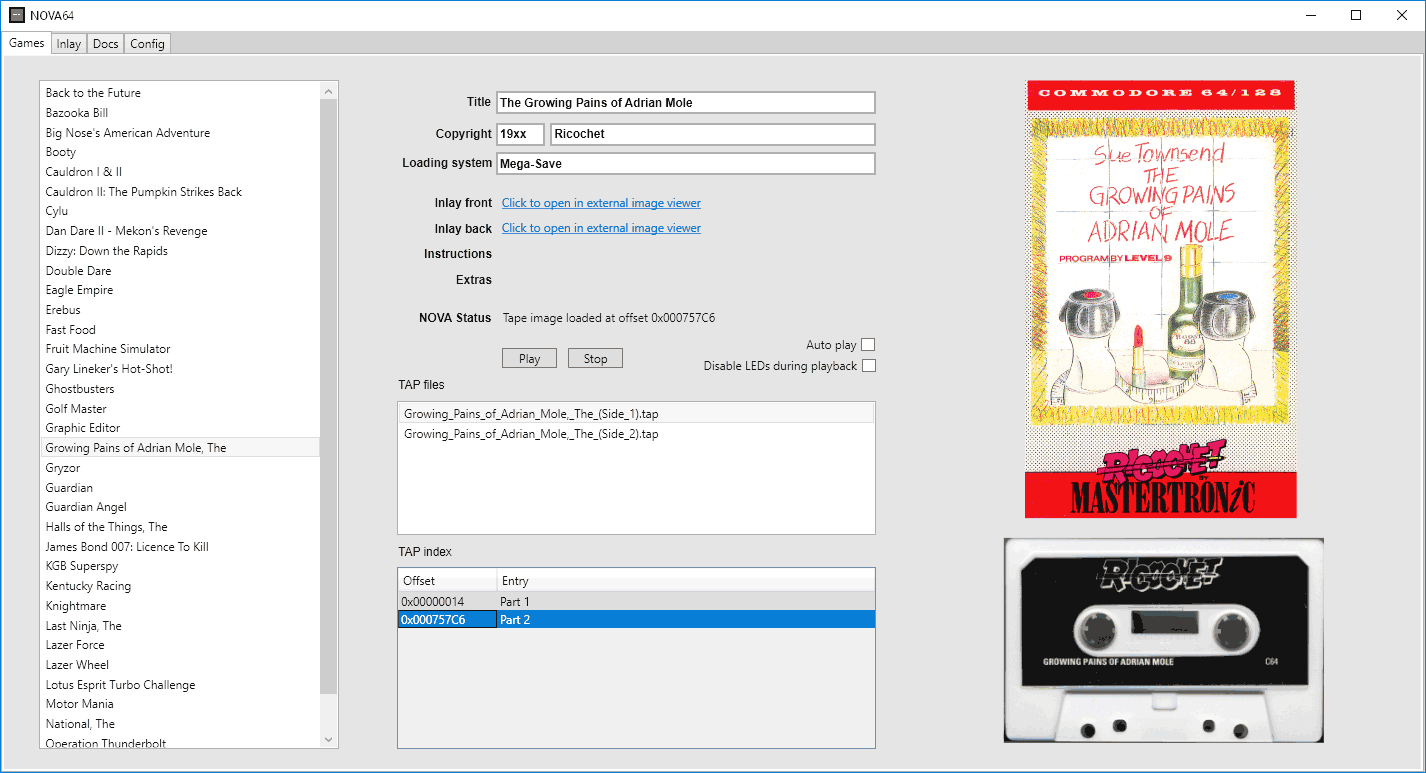Select Side_2 tap file in TAP files

point(636,434)
